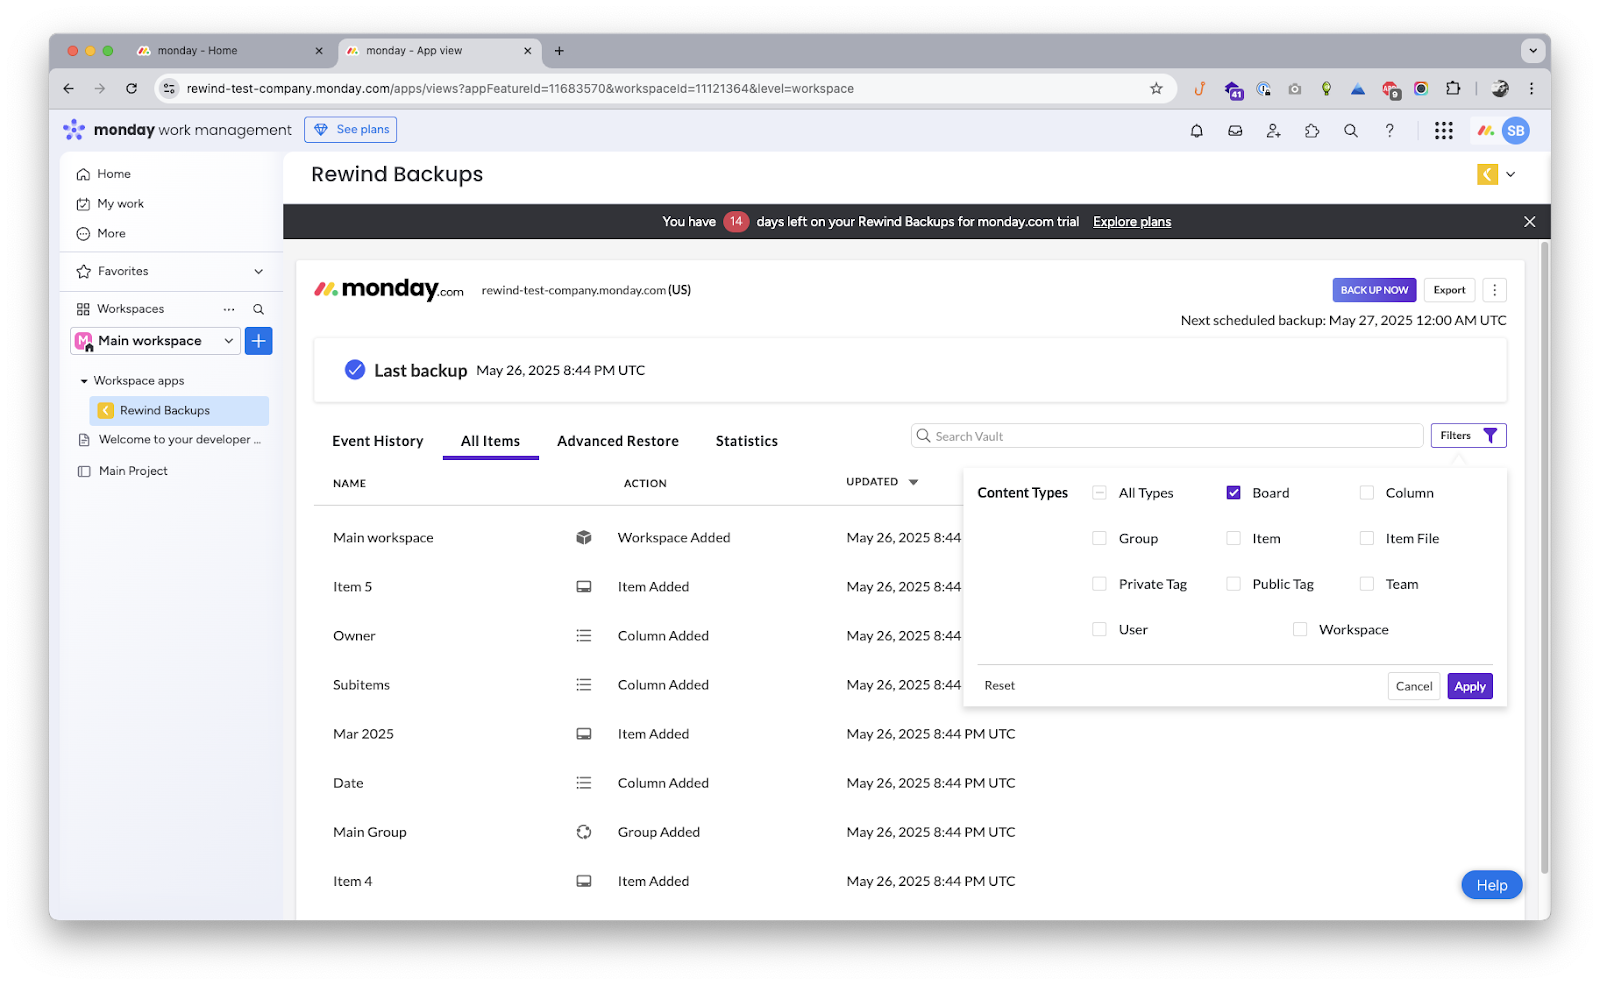Switch to Event History tab
Screen dimensions: 1600x985
pyautogui.click(x=377, y=441)
